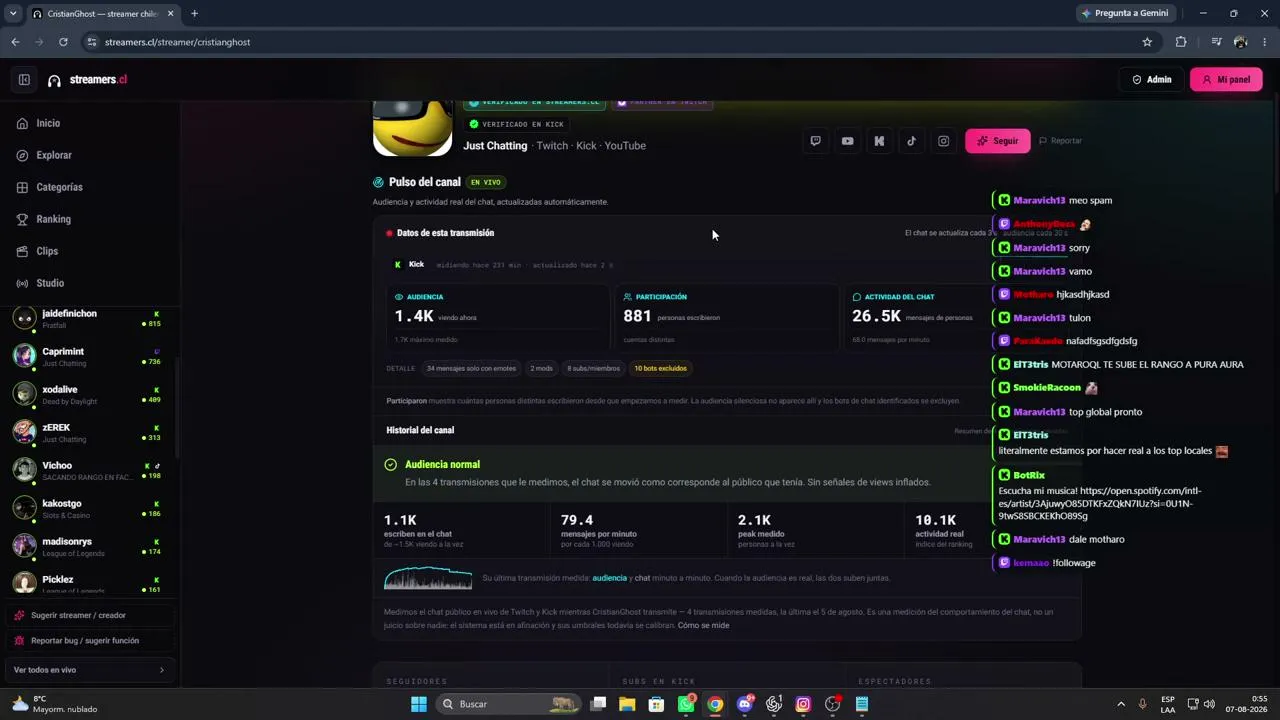Viewport: 1280px width, 720px height.
Task: Follow the streamer with Seguir button
Action: 998,141
